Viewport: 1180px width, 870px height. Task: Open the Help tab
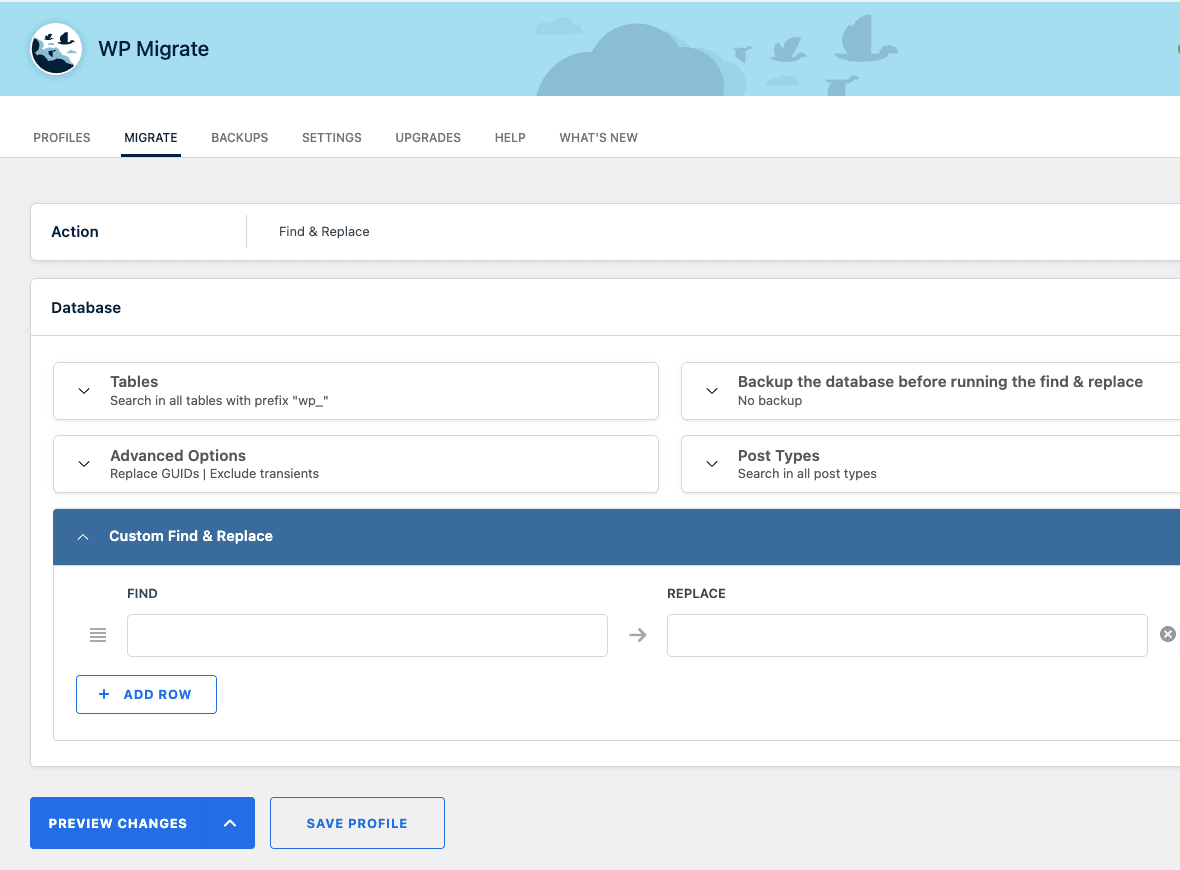point(510,138)
